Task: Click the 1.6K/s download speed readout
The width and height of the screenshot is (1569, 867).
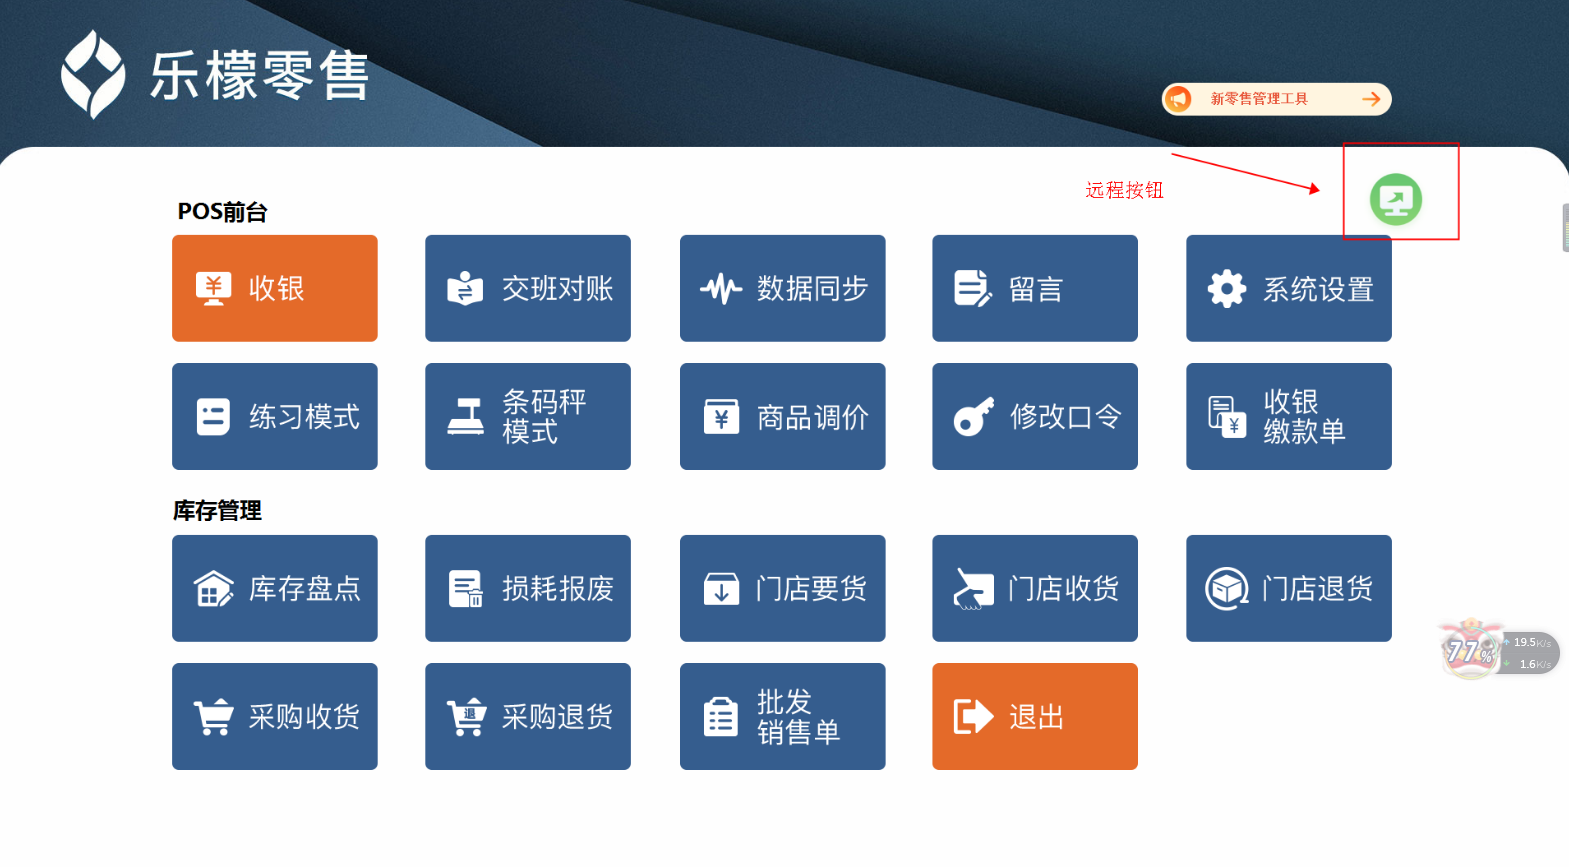Action: click(1534, 664)
